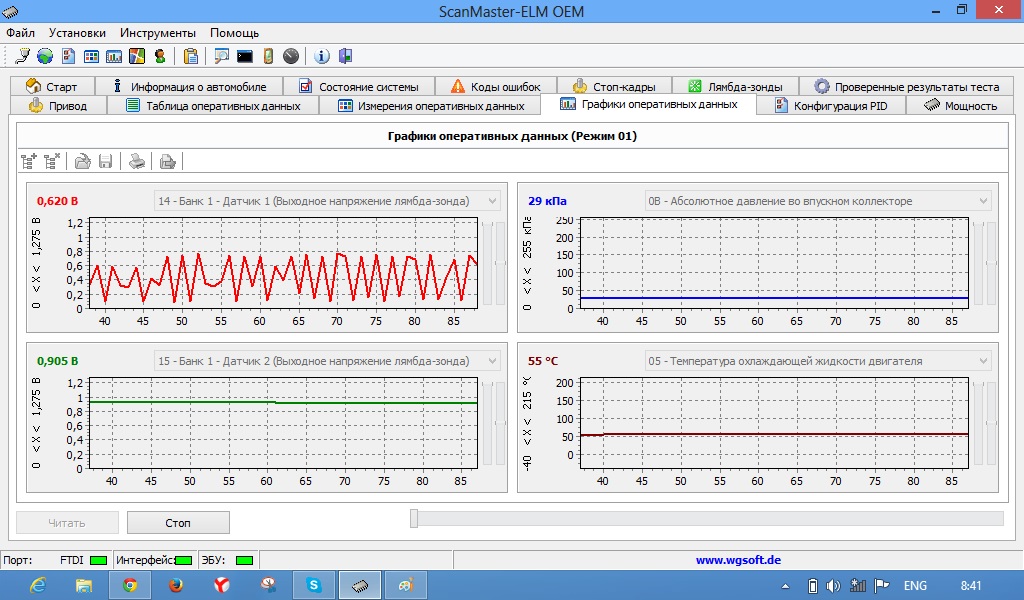Click the connect cable icon in toolbar
The width and height of the screenshot is (1024, 600).
coord(22,56)
